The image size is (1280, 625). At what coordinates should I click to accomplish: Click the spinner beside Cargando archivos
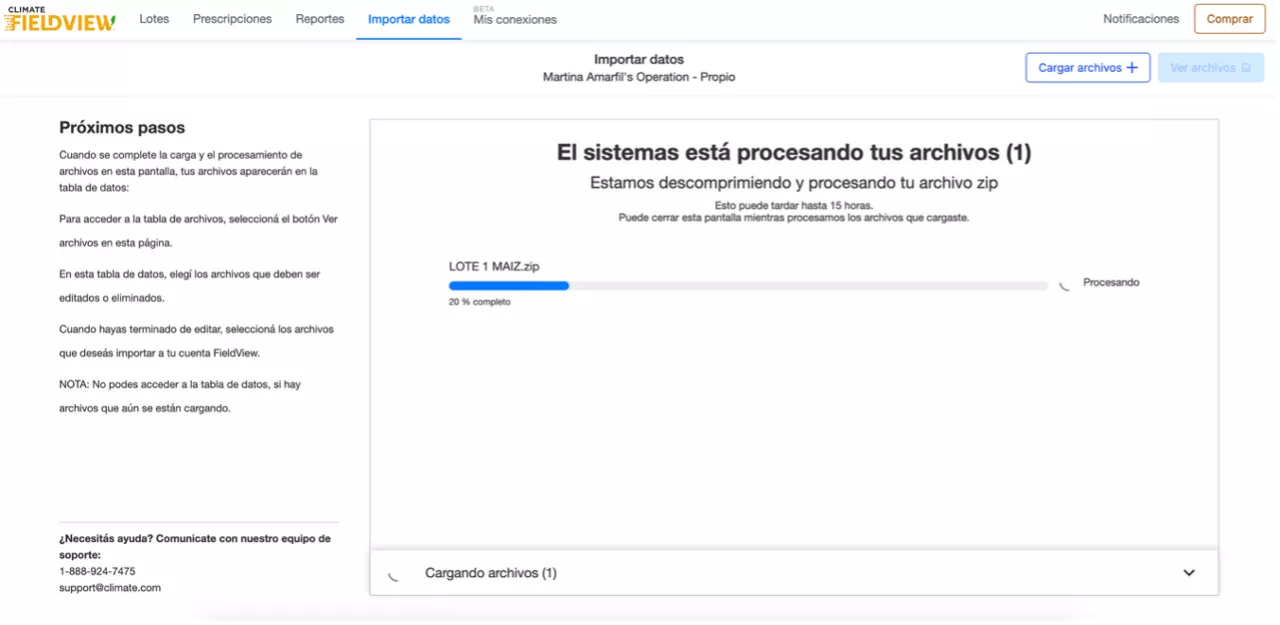click(x=393, y=574)
